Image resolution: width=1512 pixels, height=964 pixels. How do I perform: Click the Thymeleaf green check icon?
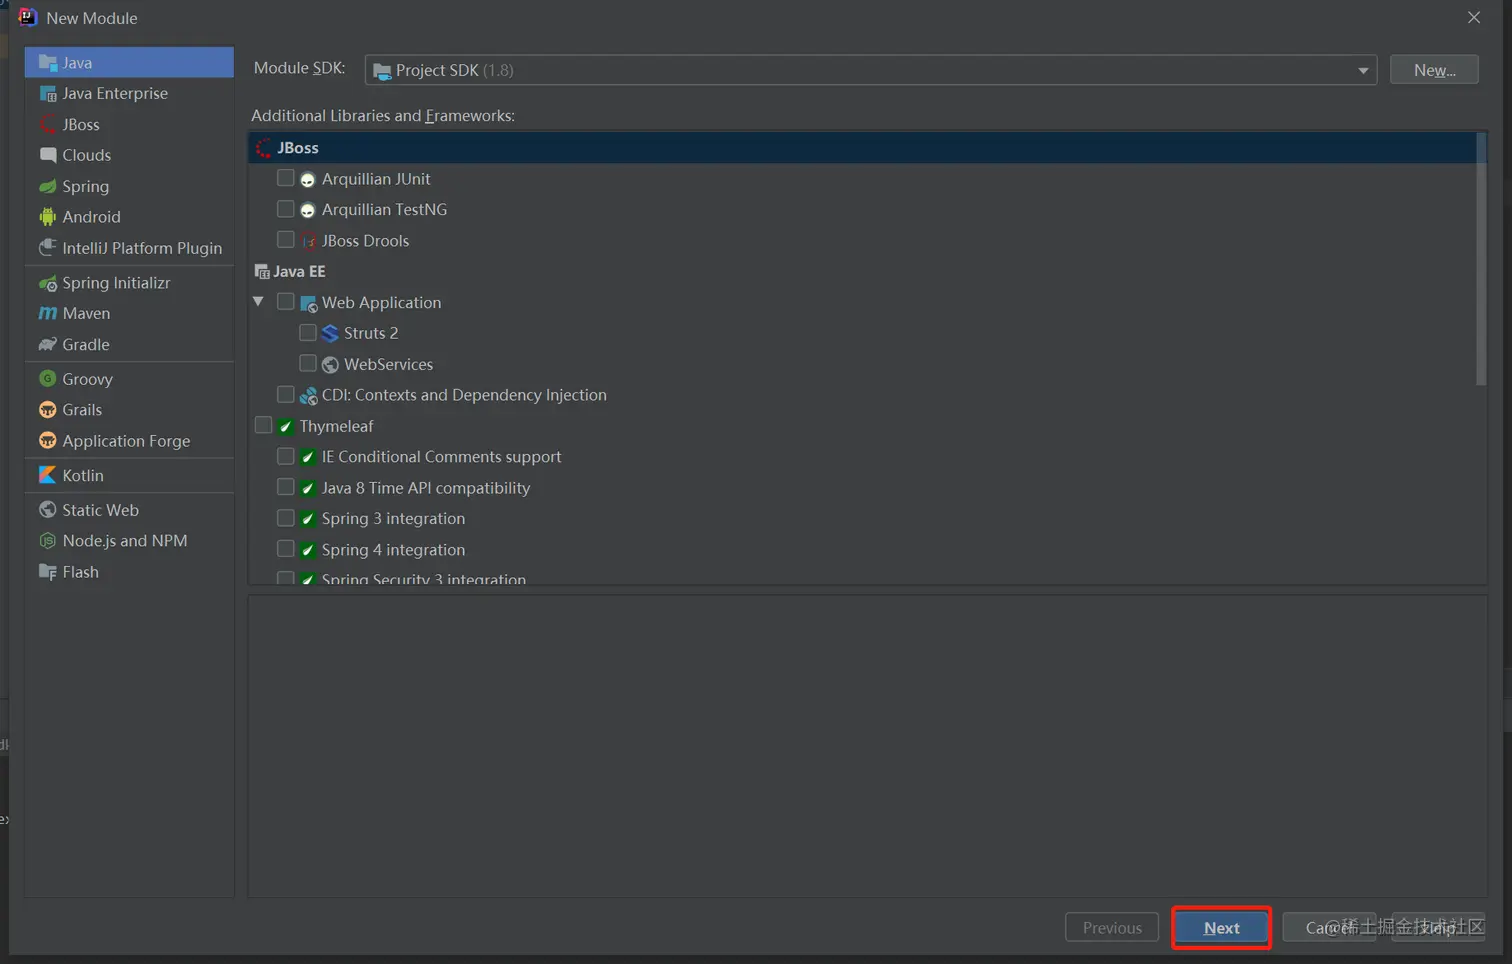click(286, 427)
